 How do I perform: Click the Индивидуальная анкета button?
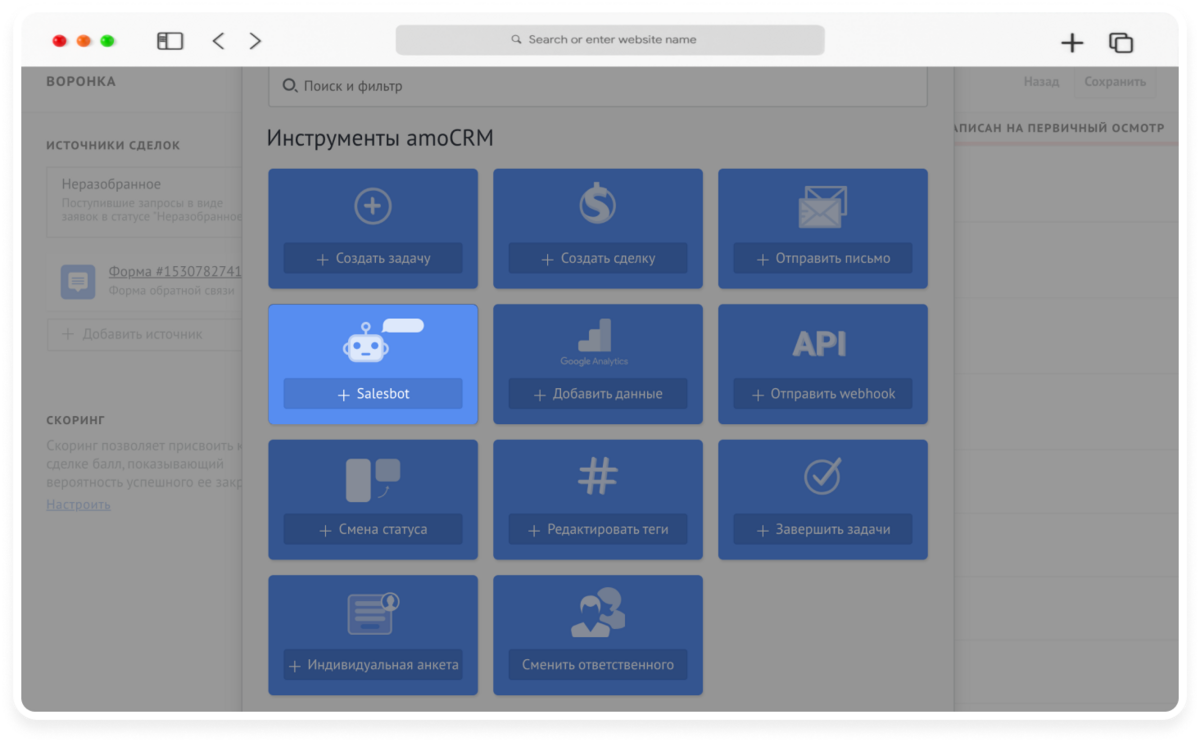point(373,665)
